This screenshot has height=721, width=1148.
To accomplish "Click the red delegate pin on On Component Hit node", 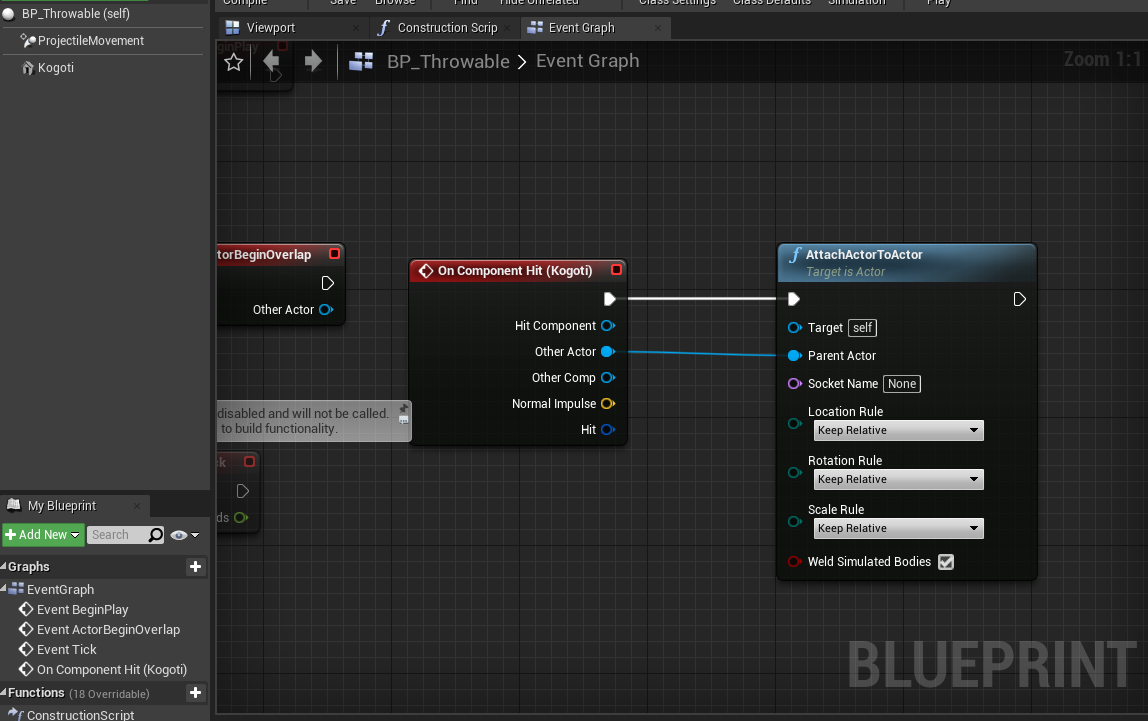I will pyautogui.click(x=616, y=270).
